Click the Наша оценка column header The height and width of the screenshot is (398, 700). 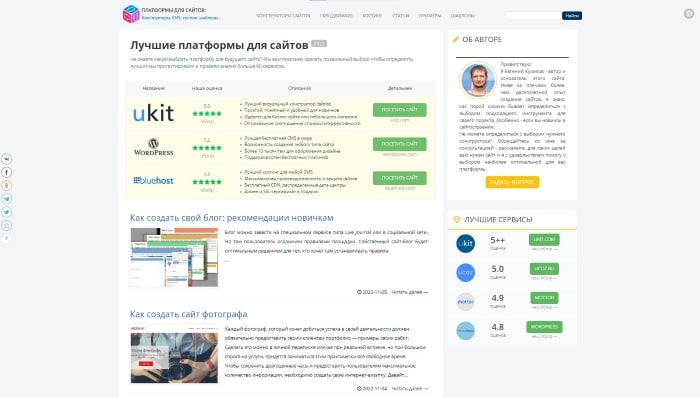[207, 88]
